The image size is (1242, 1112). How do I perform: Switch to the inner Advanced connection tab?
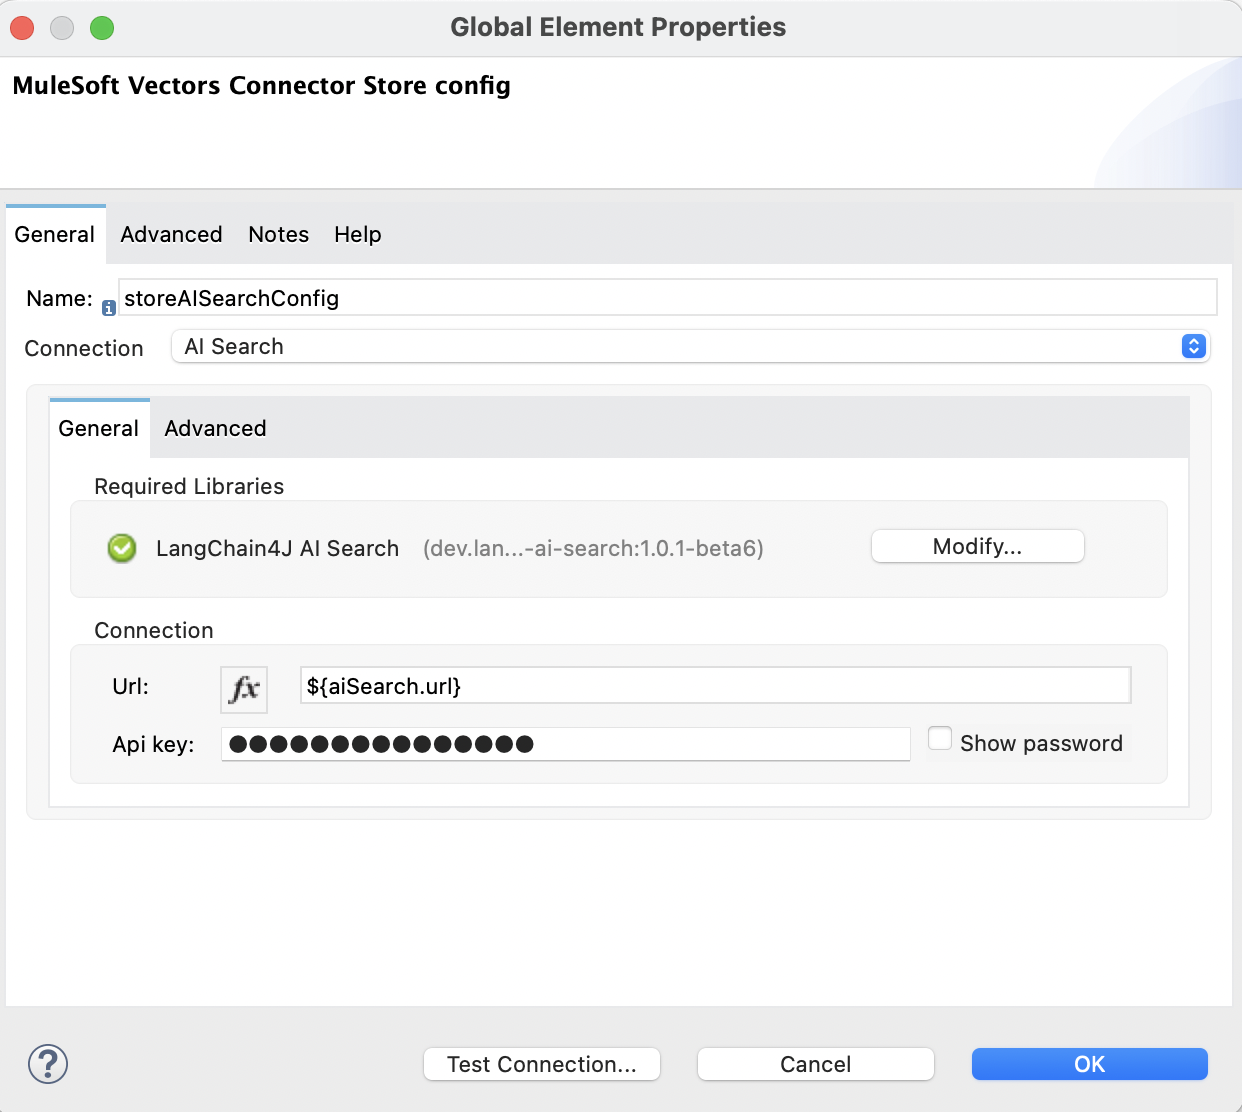point(216,428)
